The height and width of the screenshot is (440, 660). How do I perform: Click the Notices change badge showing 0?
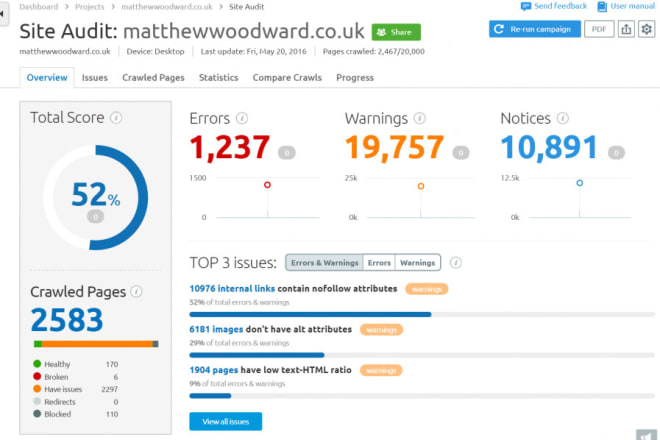point(616,153)
